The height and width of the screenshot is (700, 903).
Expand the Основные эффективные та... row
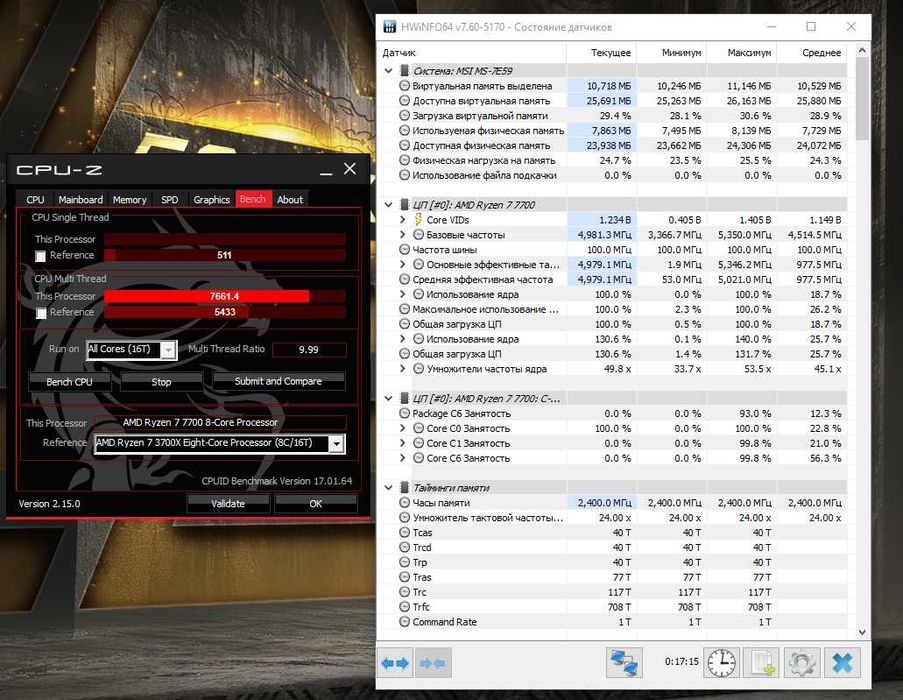pyautogui.click(x=403, y=265)
